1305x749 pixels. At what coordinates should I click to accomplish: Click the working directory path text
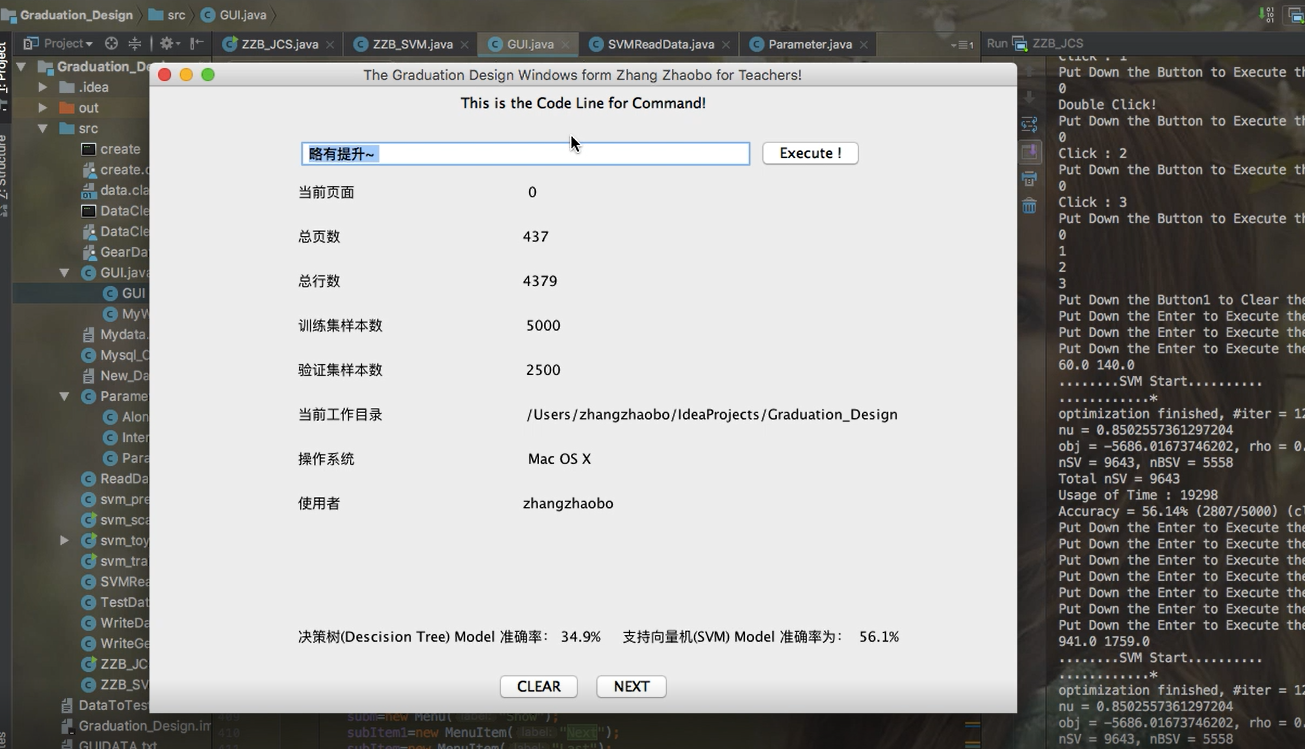click(712, 414)
